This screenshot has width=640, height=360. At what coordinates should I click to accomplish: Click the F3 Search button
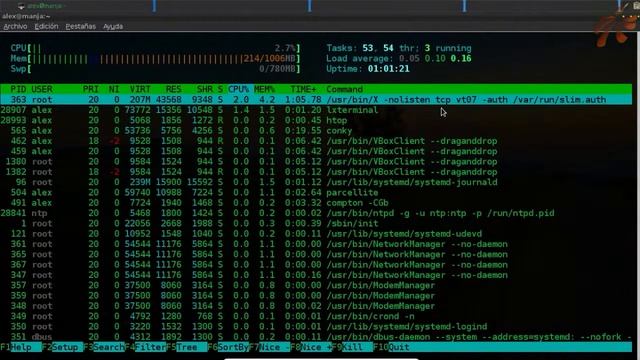click(x=104, y=347)
